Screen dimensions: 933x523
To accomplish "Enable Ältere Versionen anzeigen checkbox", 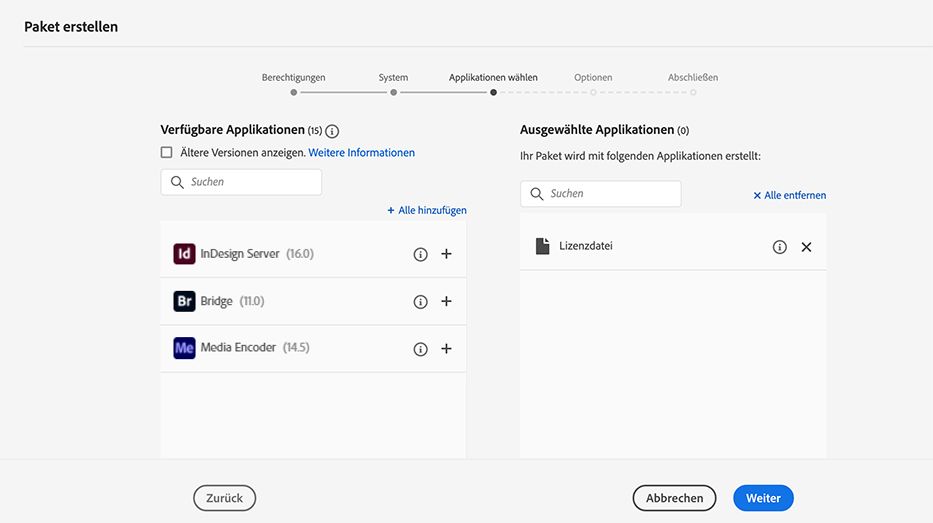I will [167, 153].
